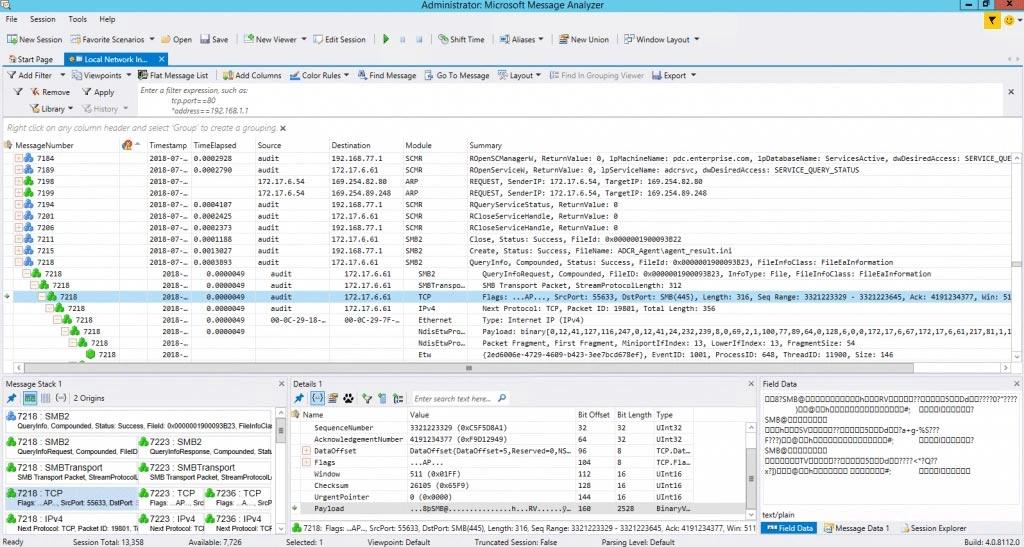This screenshot has width=1024, height=547.
Task: Click the Remove filter button
Action: [x=50, y=92]
